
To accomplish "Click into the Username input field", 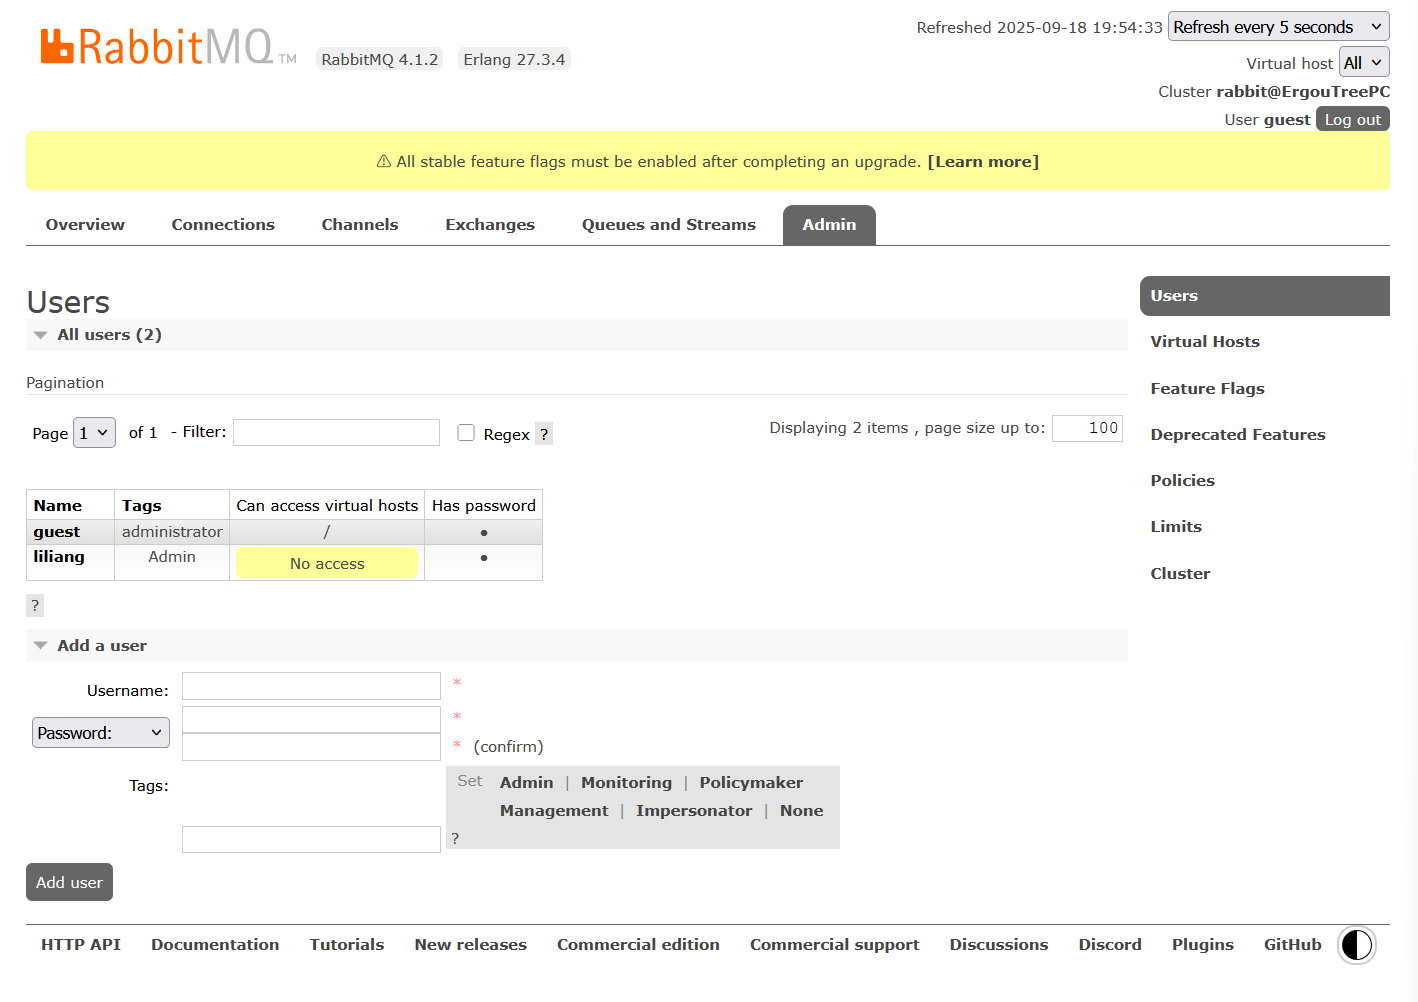I will click(311, 686).
